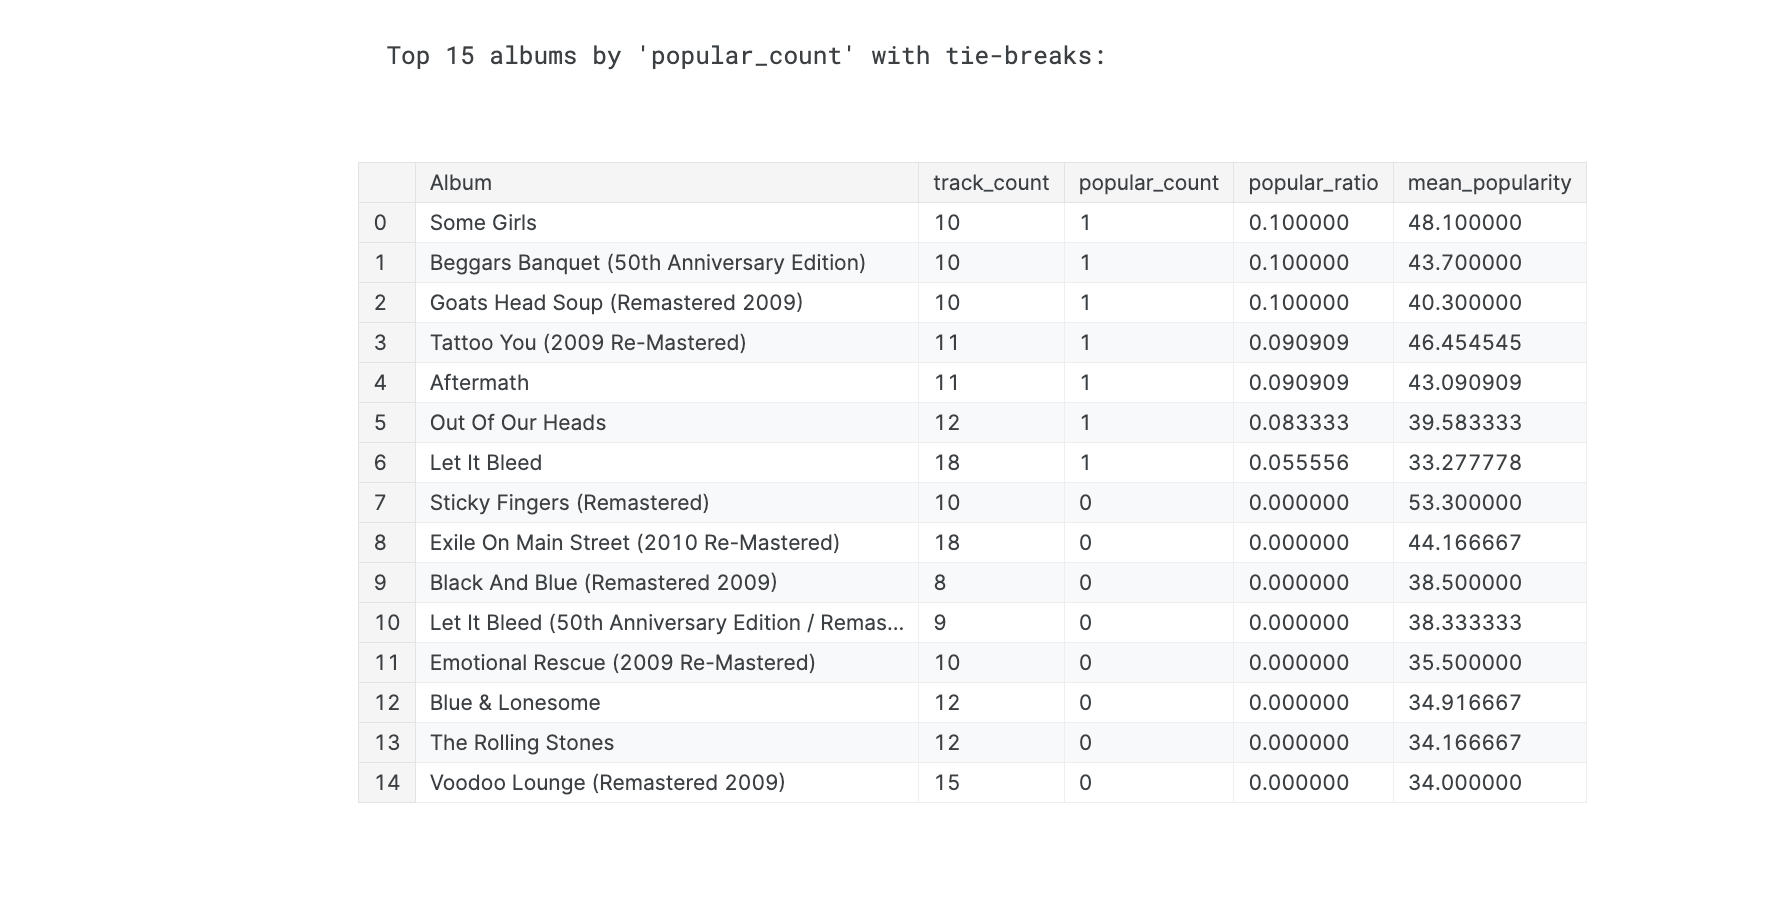The height and width of the screenshot is (905, 1792).
Task: Click the popular_ratio column header
Action: coord(1312,183)
